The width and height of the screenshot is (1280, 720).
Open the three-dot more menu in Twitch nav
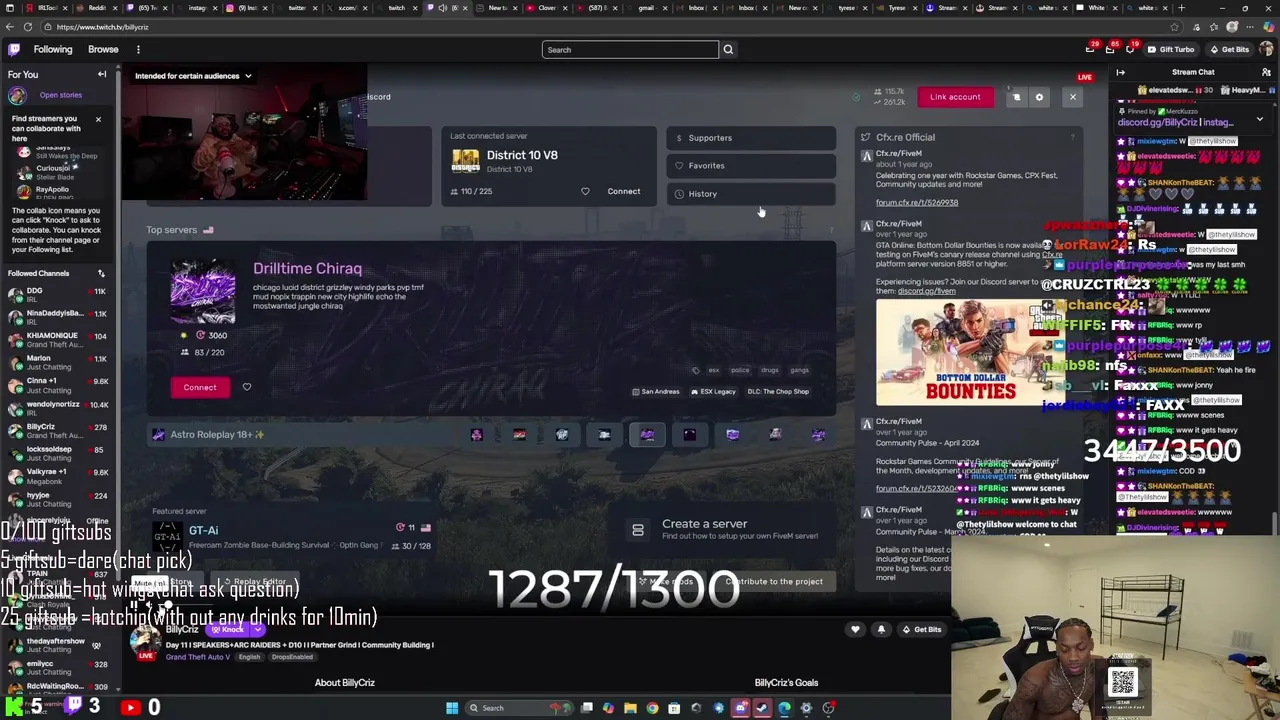pos(138,49)
